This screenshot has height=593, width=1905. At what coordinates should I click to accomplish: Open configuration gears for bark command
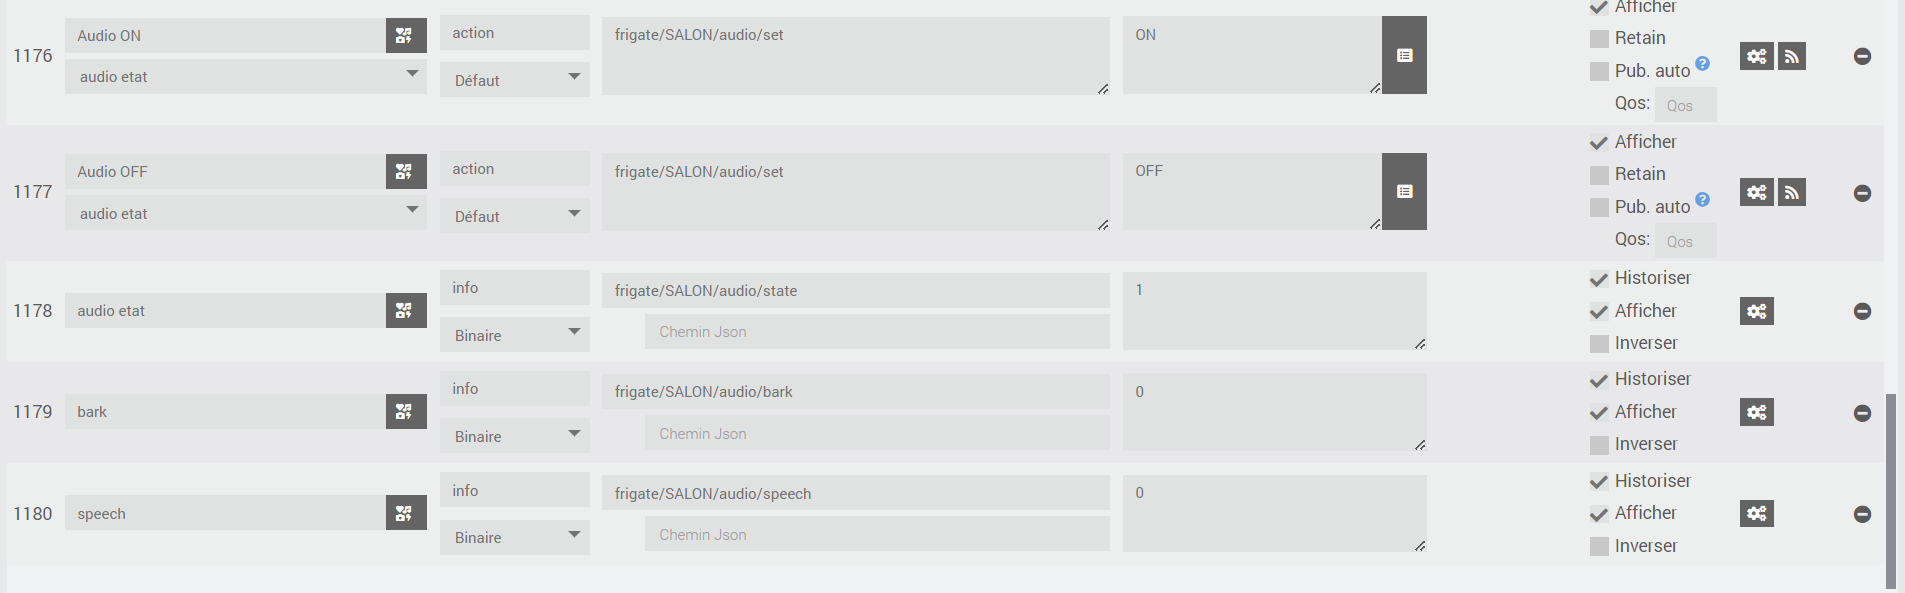point(1756,412)
